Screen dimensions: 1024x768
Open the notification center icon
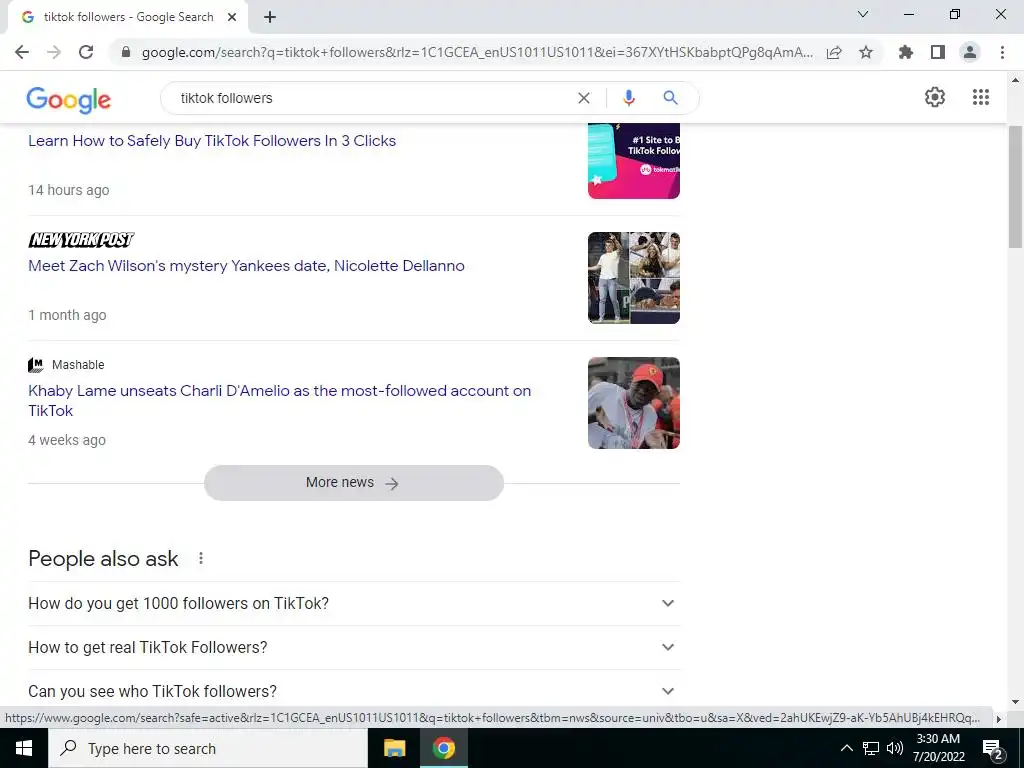click(993, 749)
